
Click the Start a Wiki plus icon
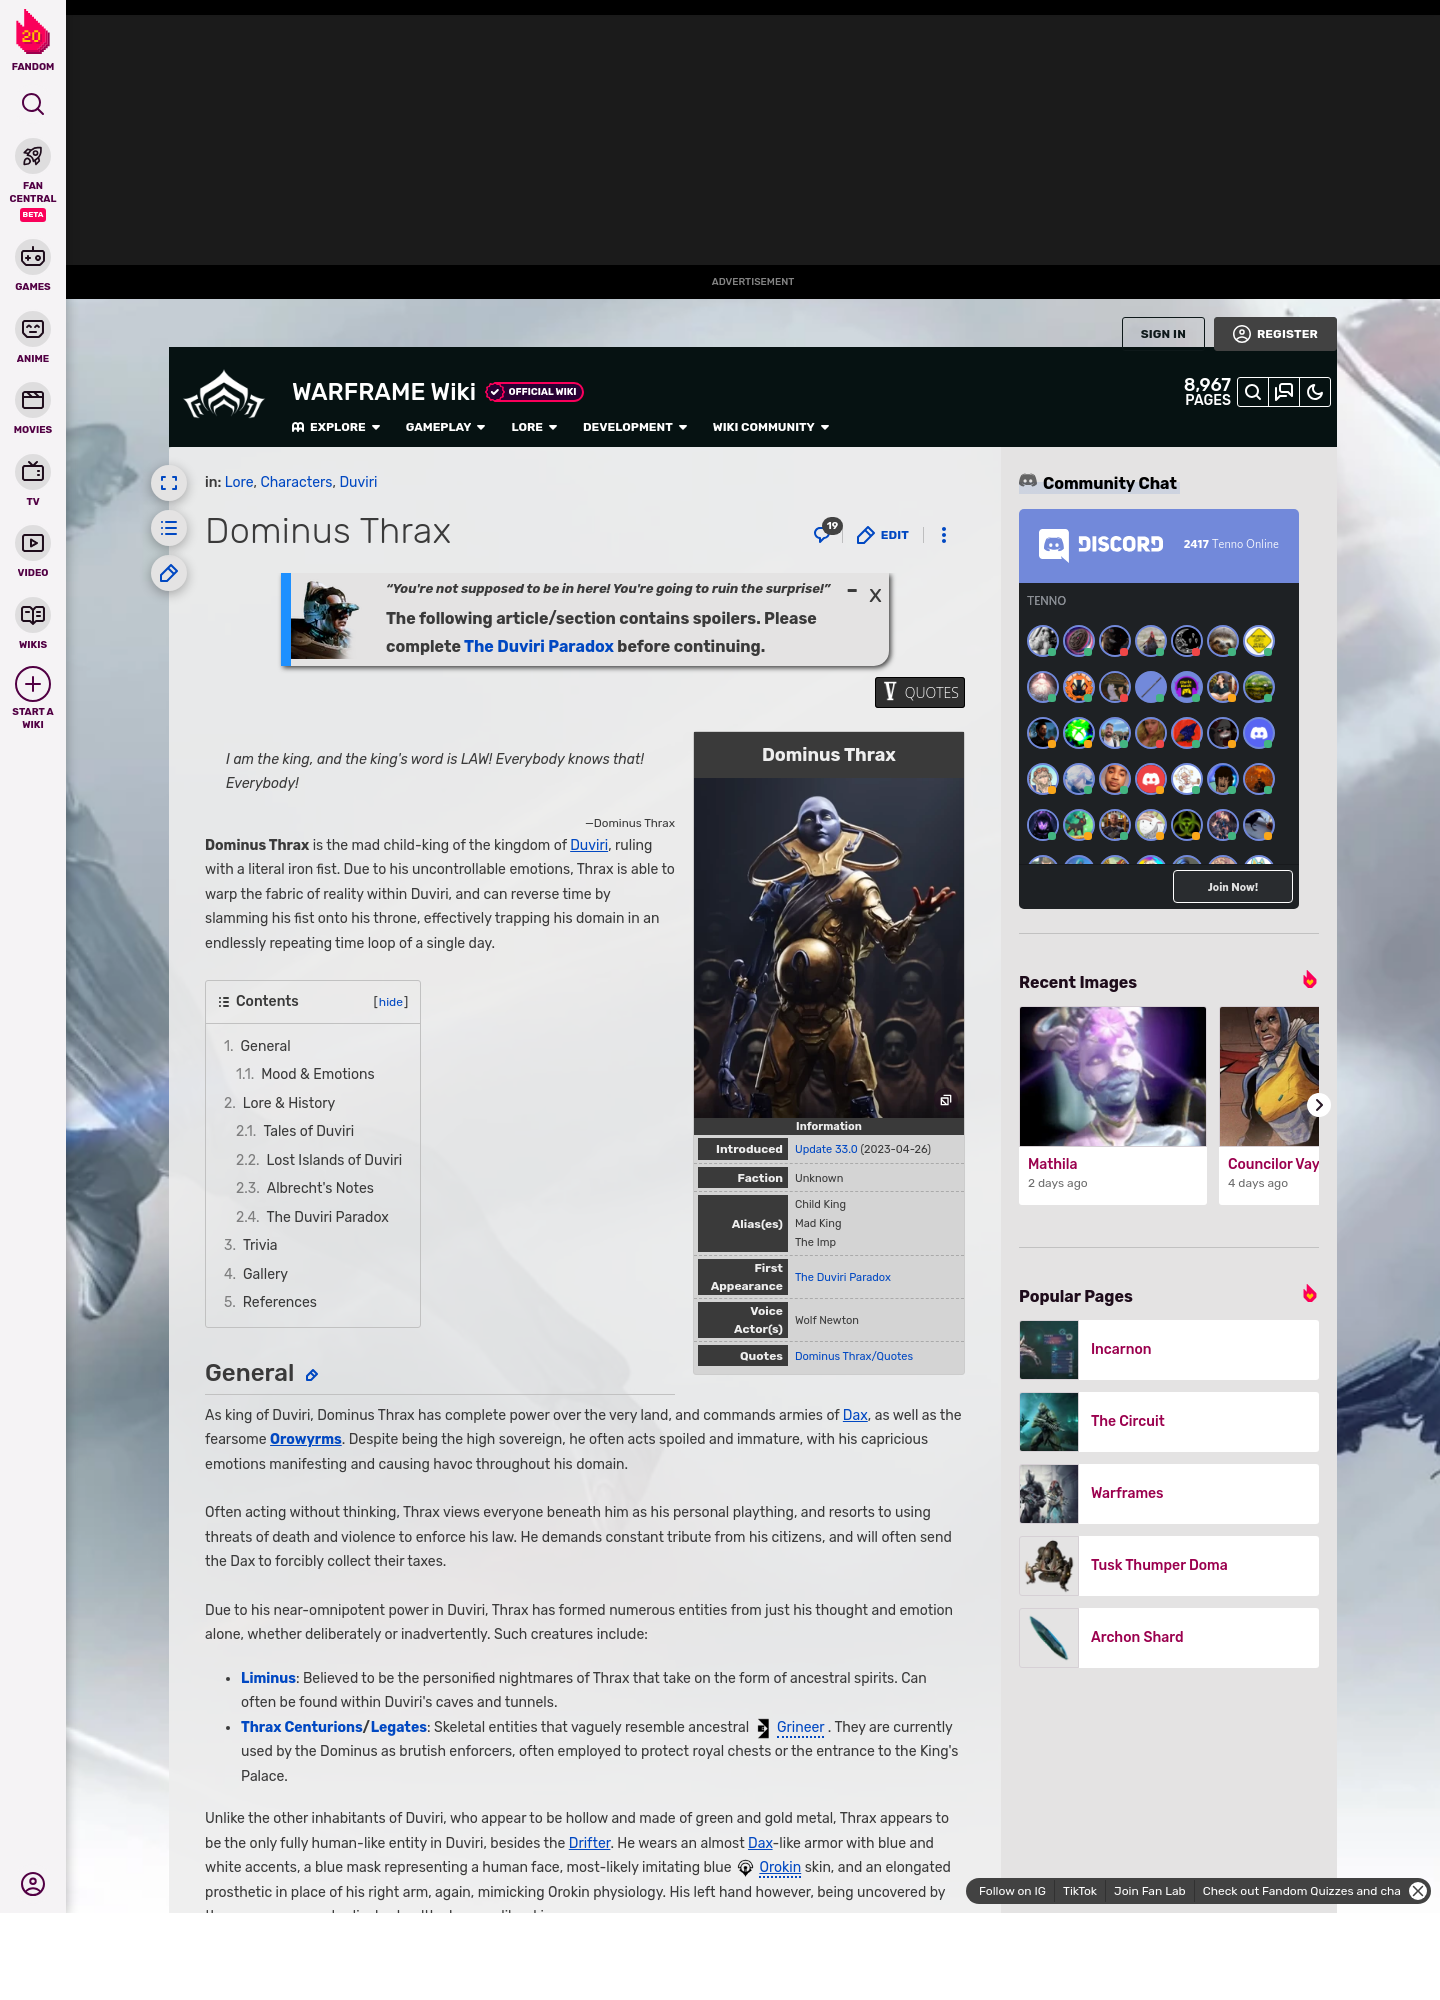coord(33,685)
